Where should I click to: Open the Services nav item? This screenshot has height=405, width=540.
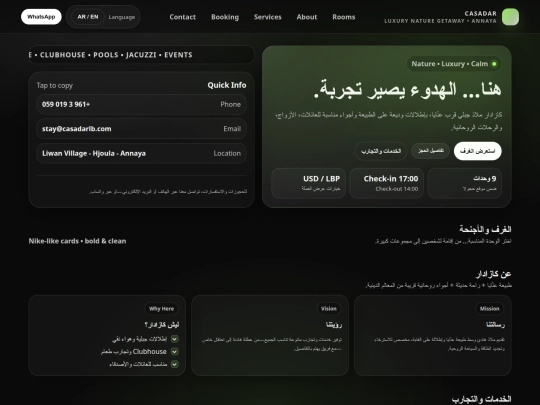pos(268,17)
